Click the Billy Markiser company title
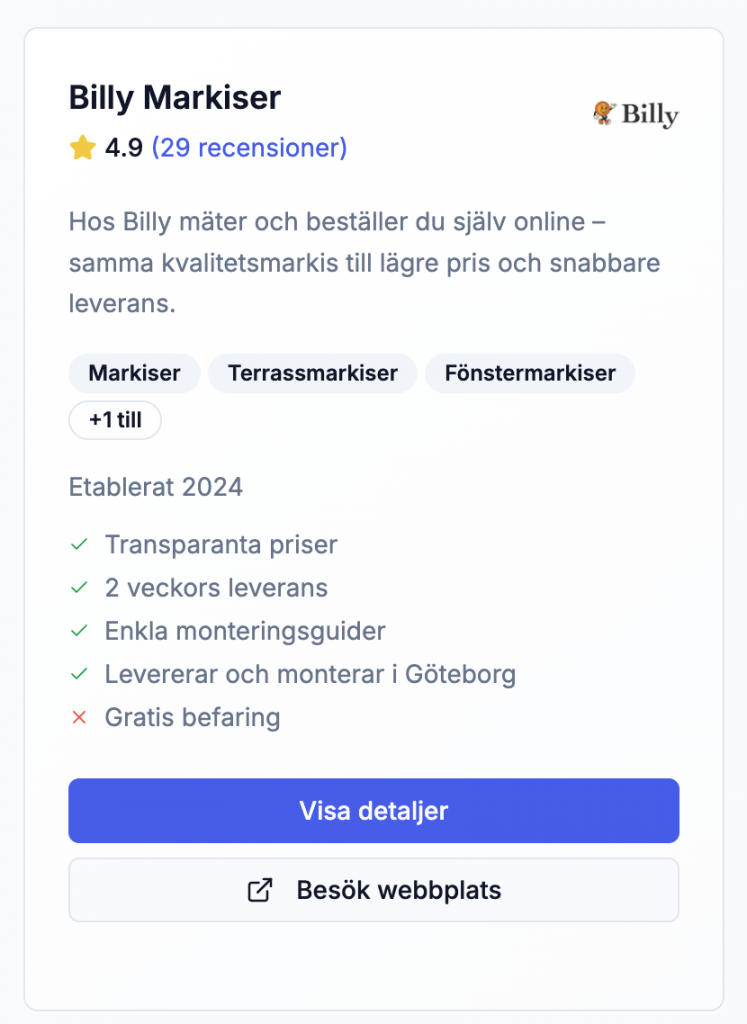Viewport: 747px width, 1024px height. tap(175, 98)
